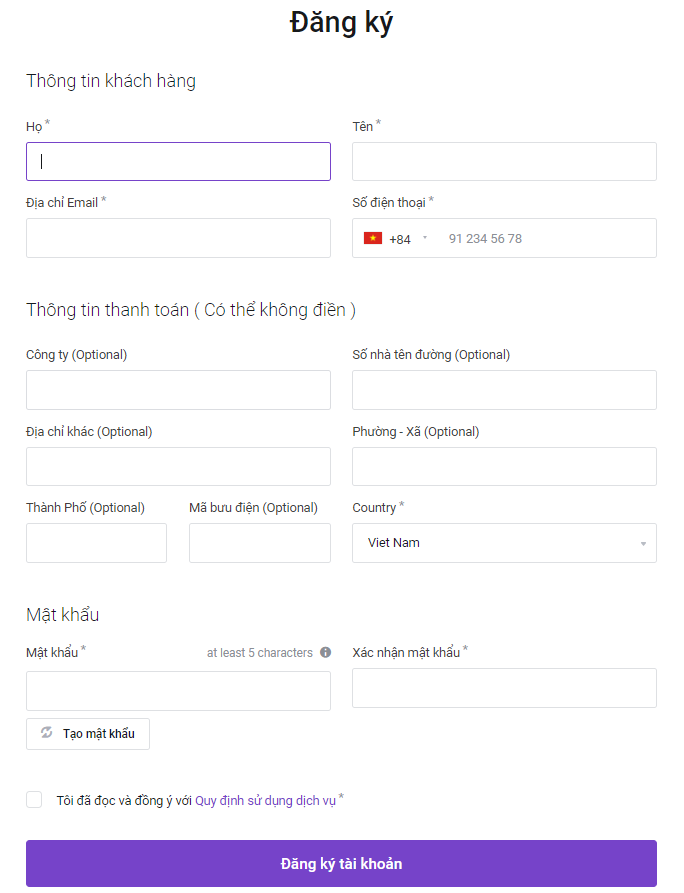Click the Mã bưu điện input field
684x893 pixels.
point(260,543)
